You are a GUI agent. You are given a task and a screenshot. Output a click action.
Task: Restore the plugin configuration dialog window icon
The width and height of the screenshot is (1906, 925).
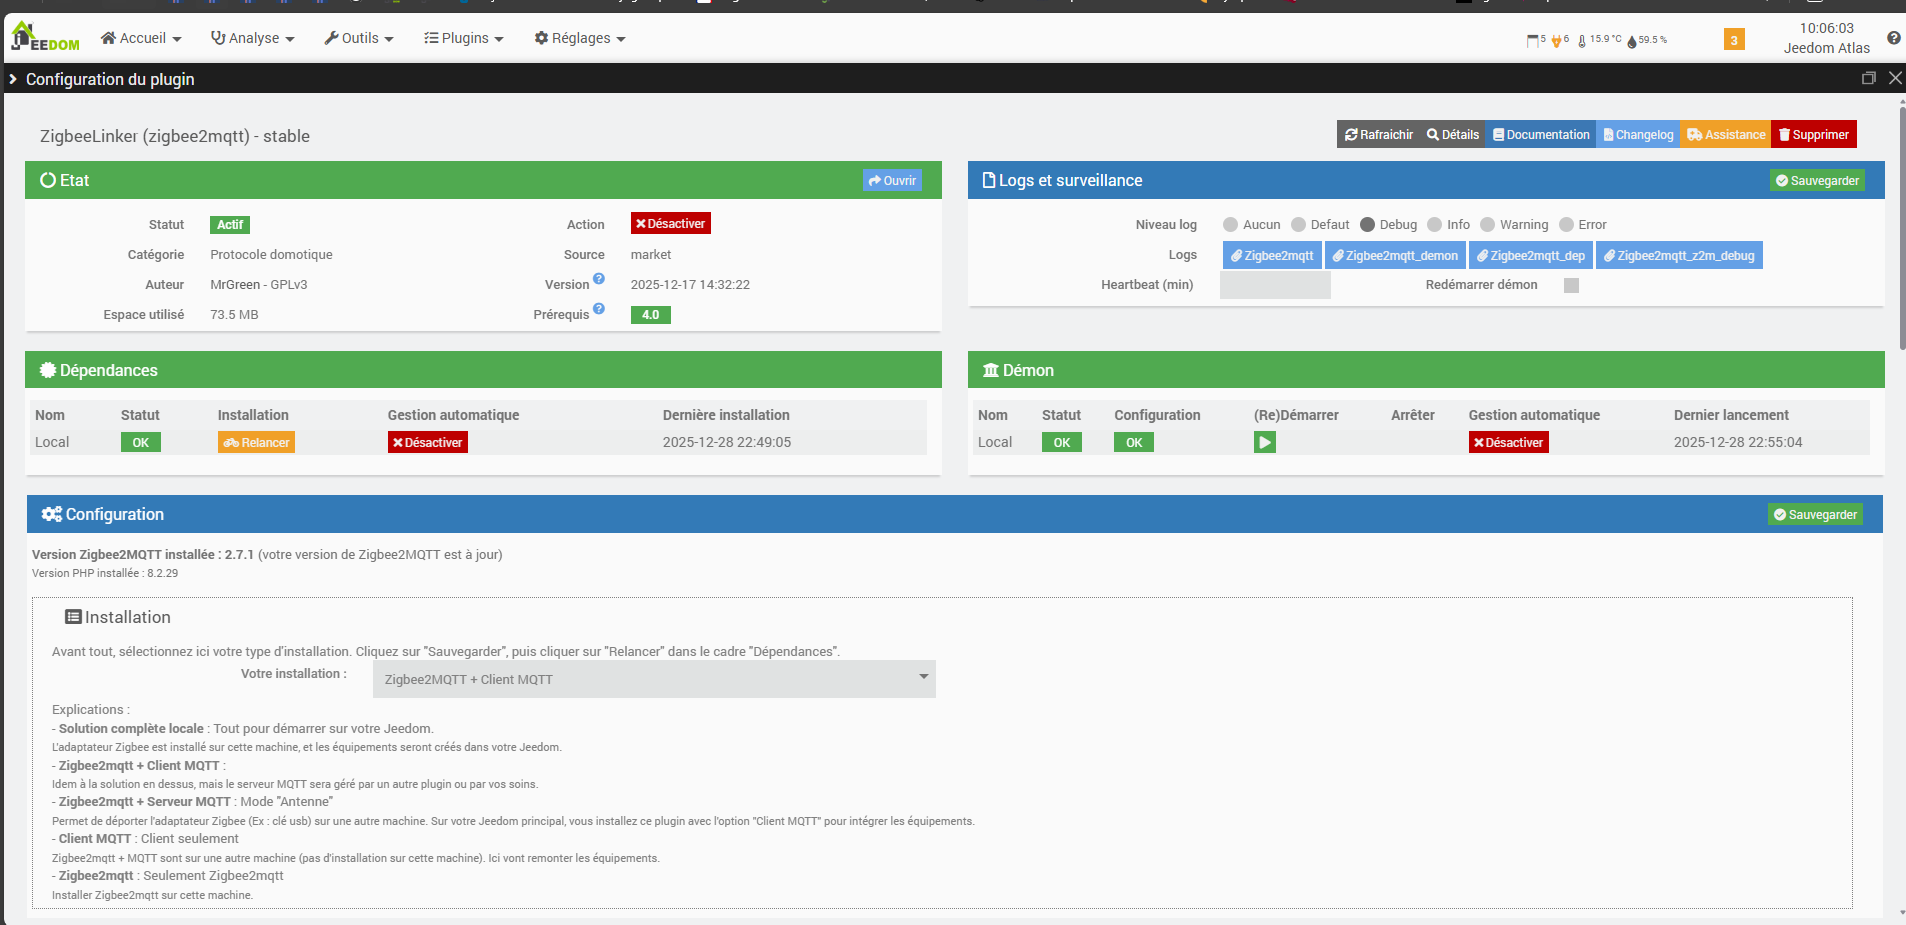pyautogui.click(x=1868, y=78)
